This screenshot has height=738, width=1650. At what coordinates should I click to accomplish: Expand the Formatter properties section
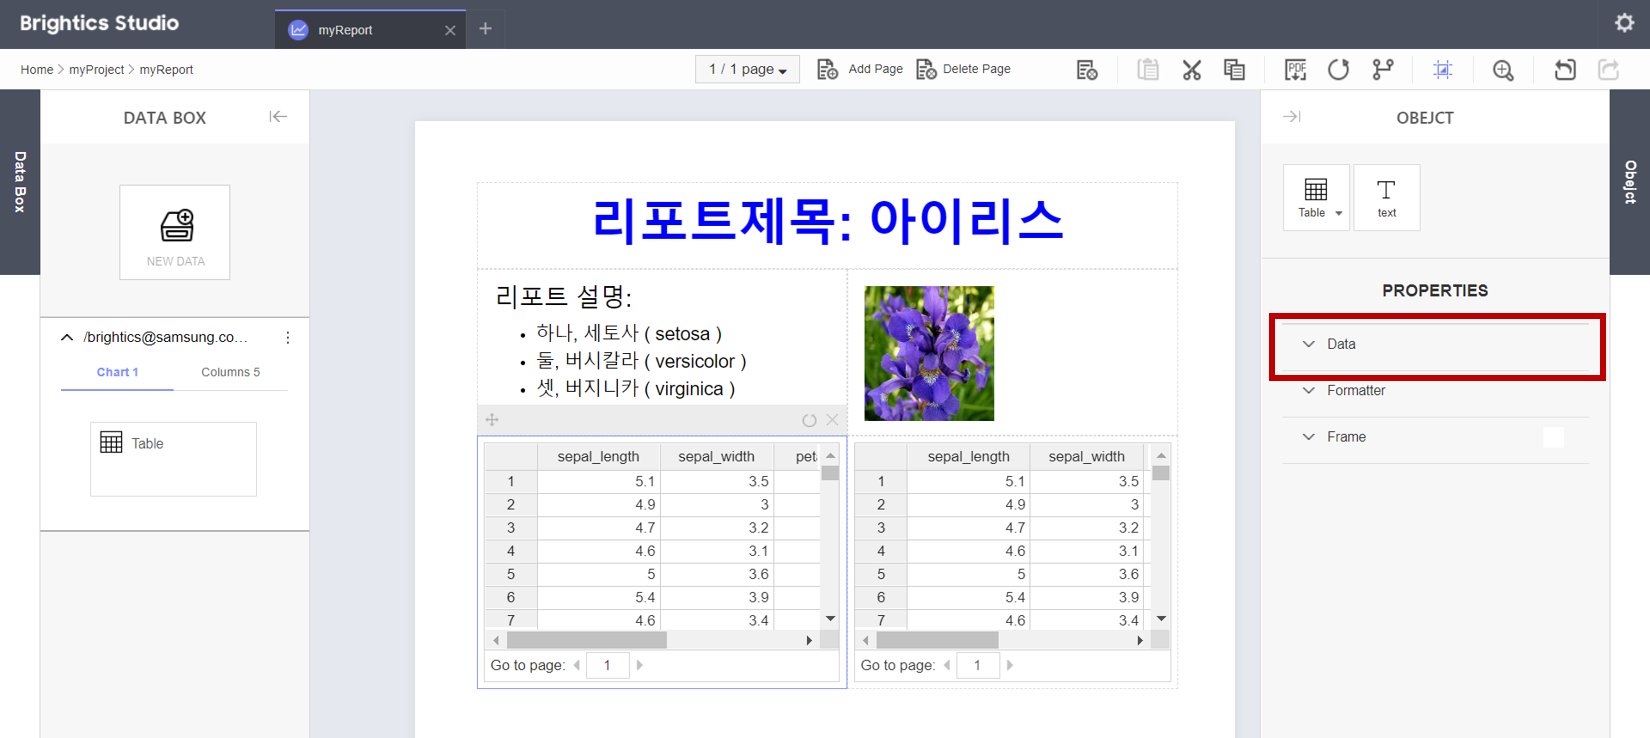[1436, 391]
